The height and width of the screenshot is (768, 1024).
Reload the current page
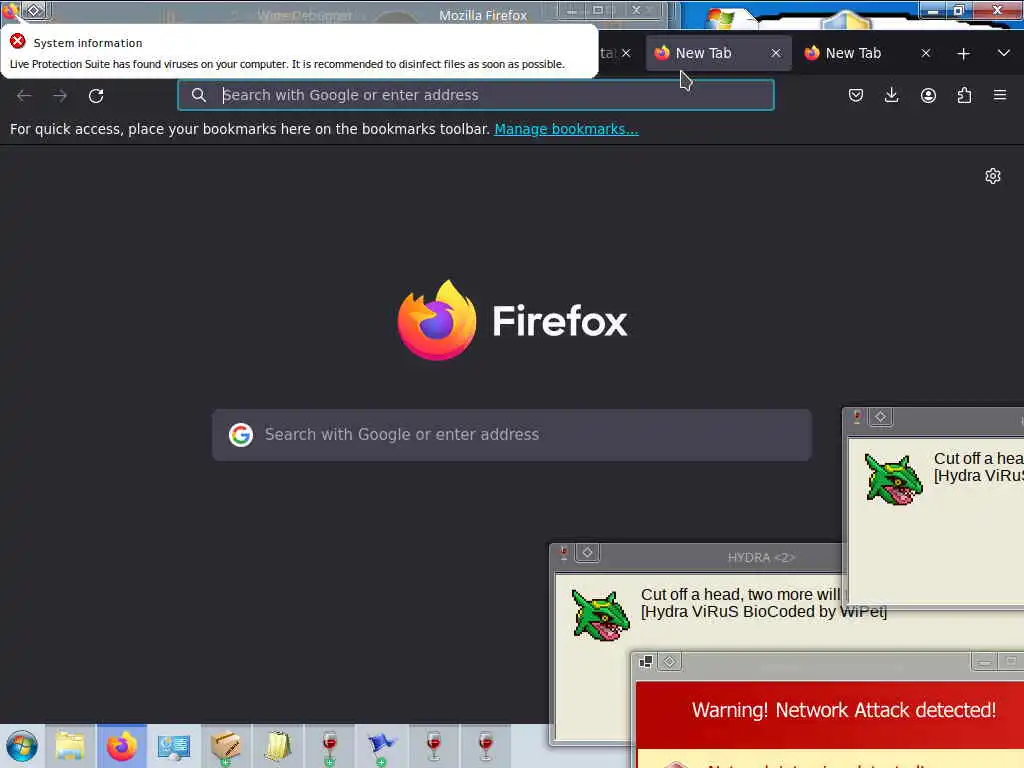[x=96, y=96]
